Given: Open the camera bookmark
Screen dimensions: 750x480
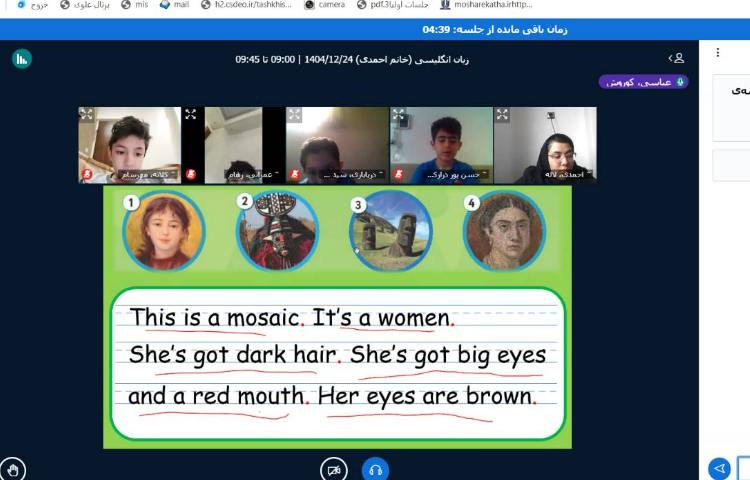Looking at the screenshot, I should pyautogui.click(x=324, y=5).
